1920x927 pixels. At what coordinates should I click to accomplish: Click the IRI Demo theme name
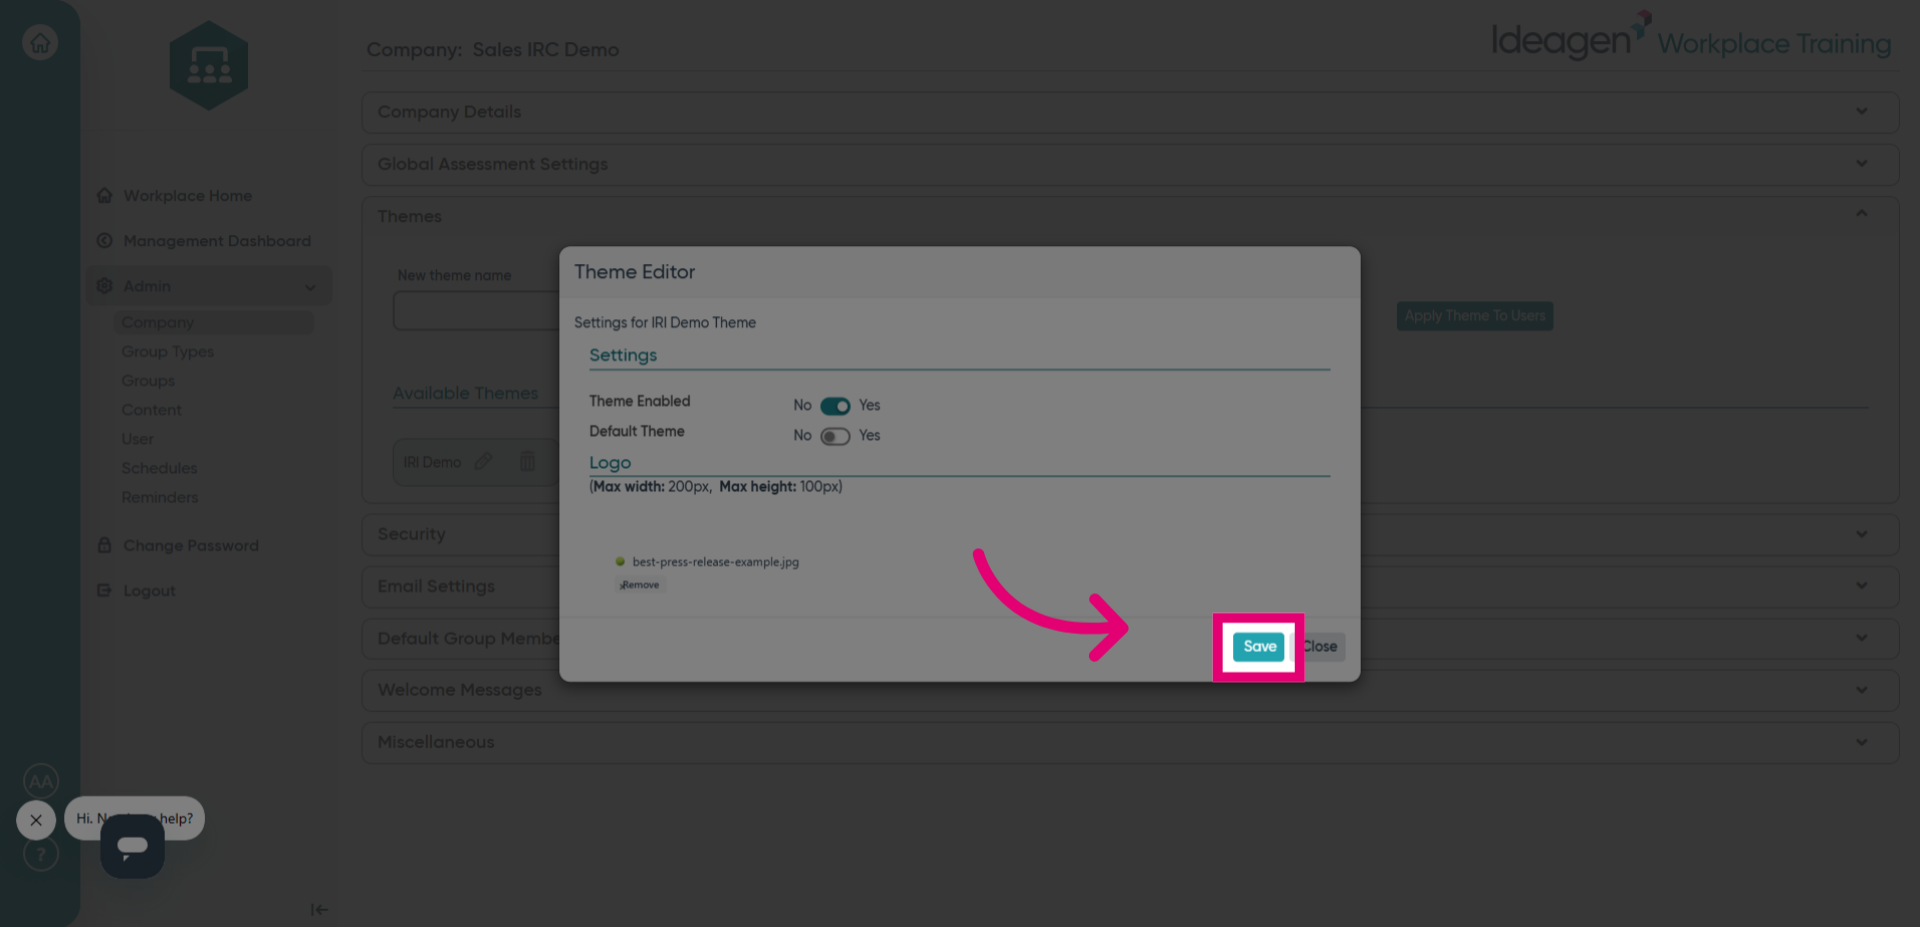coord(432,462)
